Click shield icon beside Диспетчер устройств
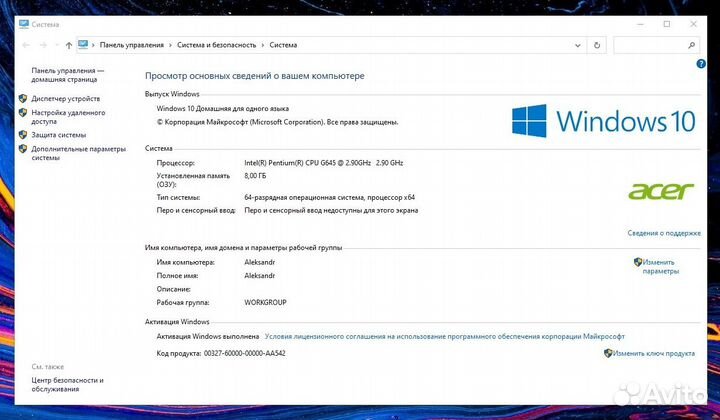 [23, 98]
